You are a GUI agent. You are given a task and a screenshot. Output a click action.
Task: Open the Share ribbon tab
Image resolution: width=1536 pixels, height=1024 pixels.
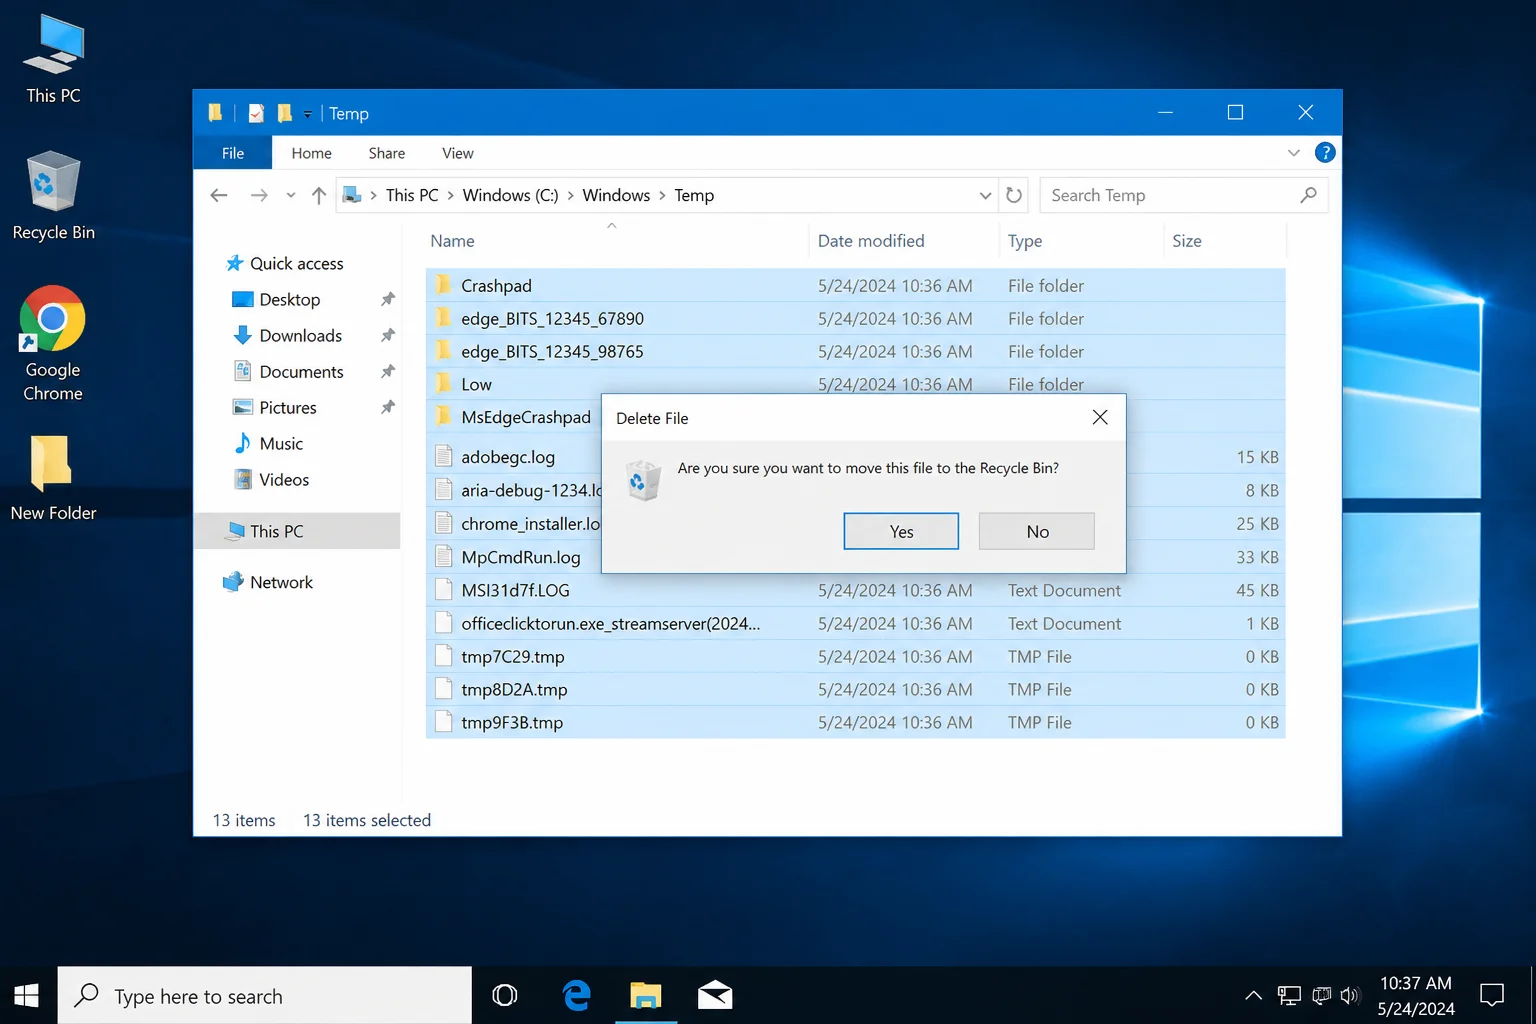click(386, 153)
